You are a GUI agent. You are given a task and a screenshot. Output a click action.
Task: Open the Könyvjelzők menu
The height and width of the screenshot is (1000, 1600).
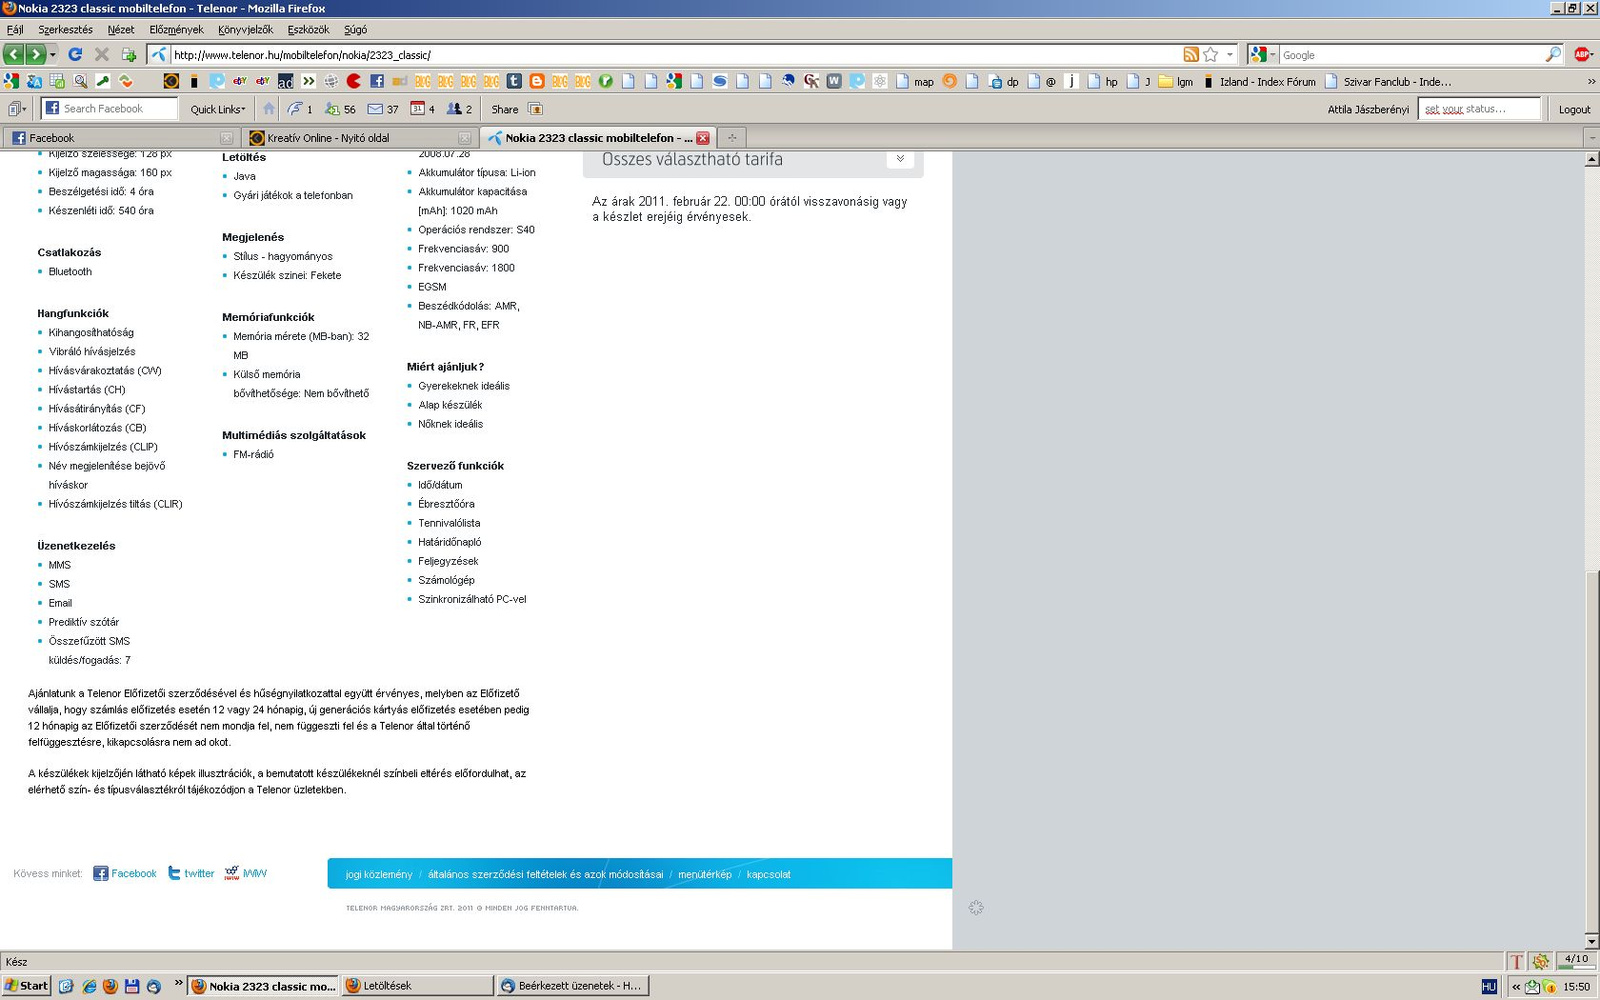pyautogui.click(x=245, y=30)
